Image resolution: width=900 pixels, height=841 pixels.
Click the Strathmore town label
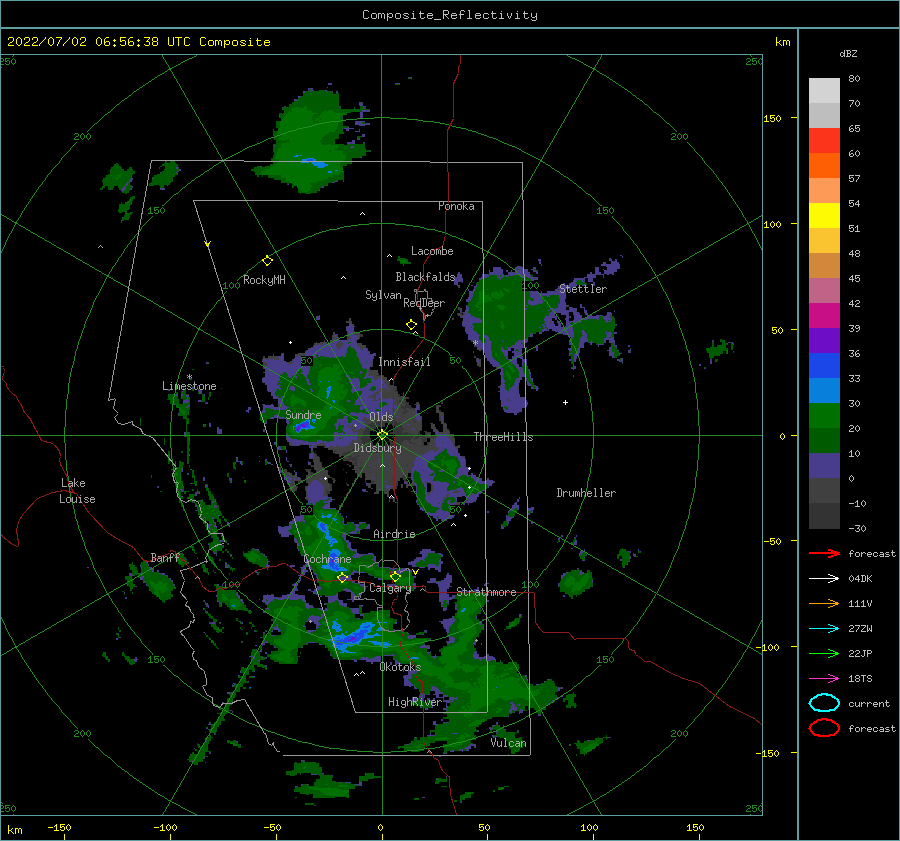(x=486, y=592)
